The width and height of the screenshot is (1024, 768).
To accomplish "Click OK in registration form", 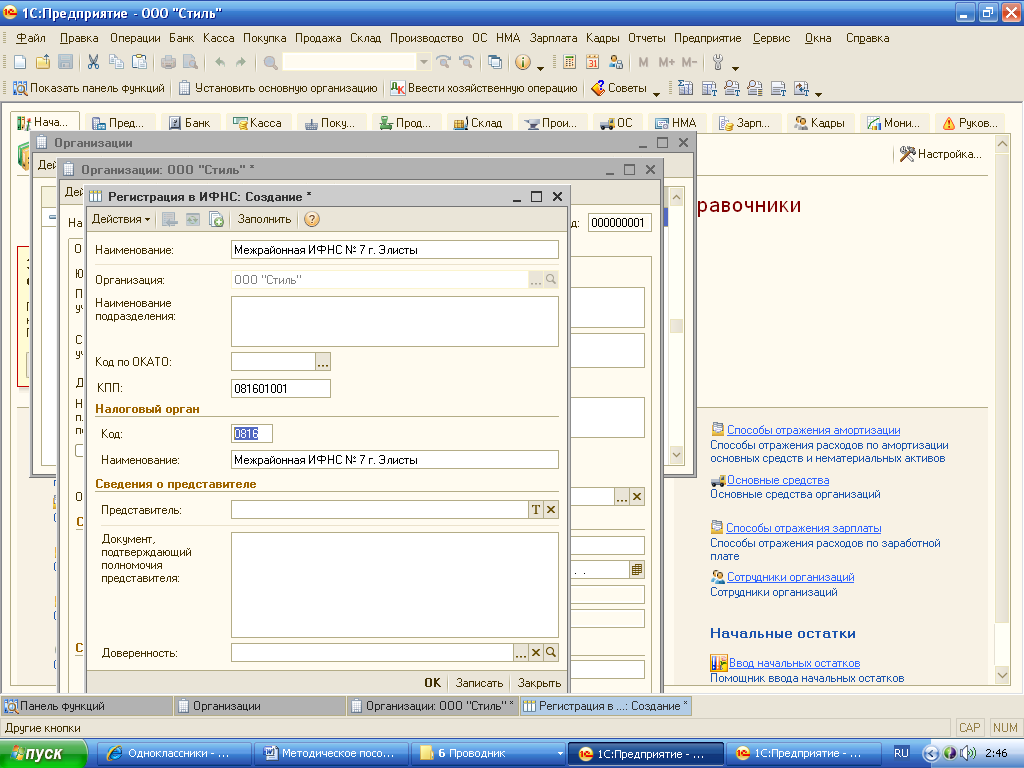I will [x=432, y=682].
